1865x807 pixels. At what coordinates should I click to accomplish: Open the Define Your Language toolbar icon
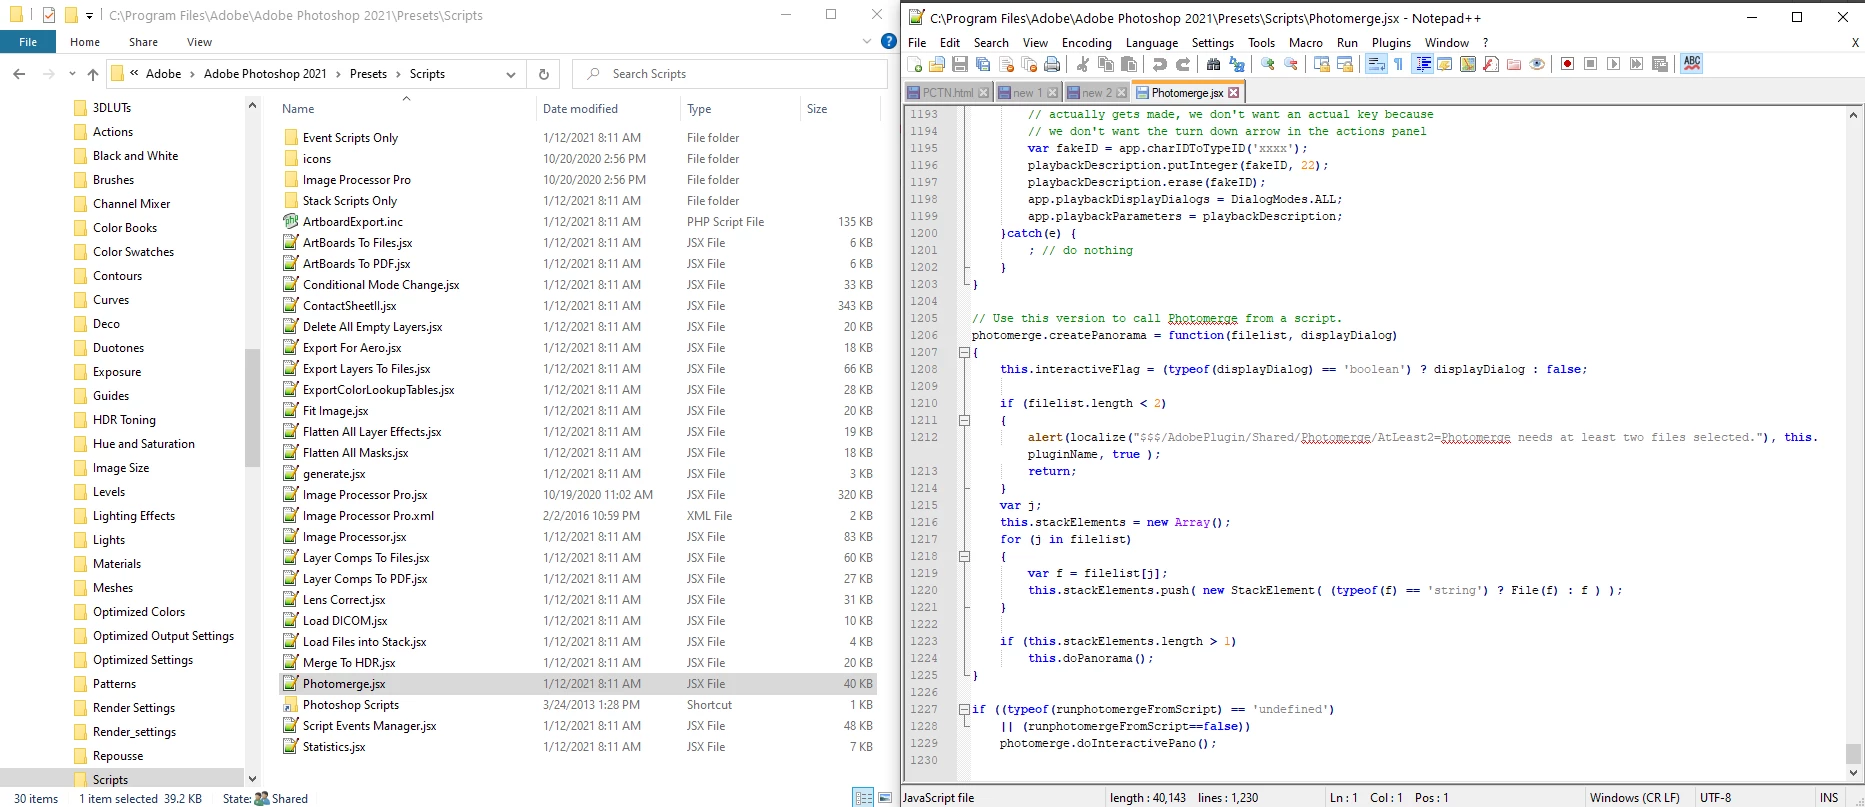1444,64
